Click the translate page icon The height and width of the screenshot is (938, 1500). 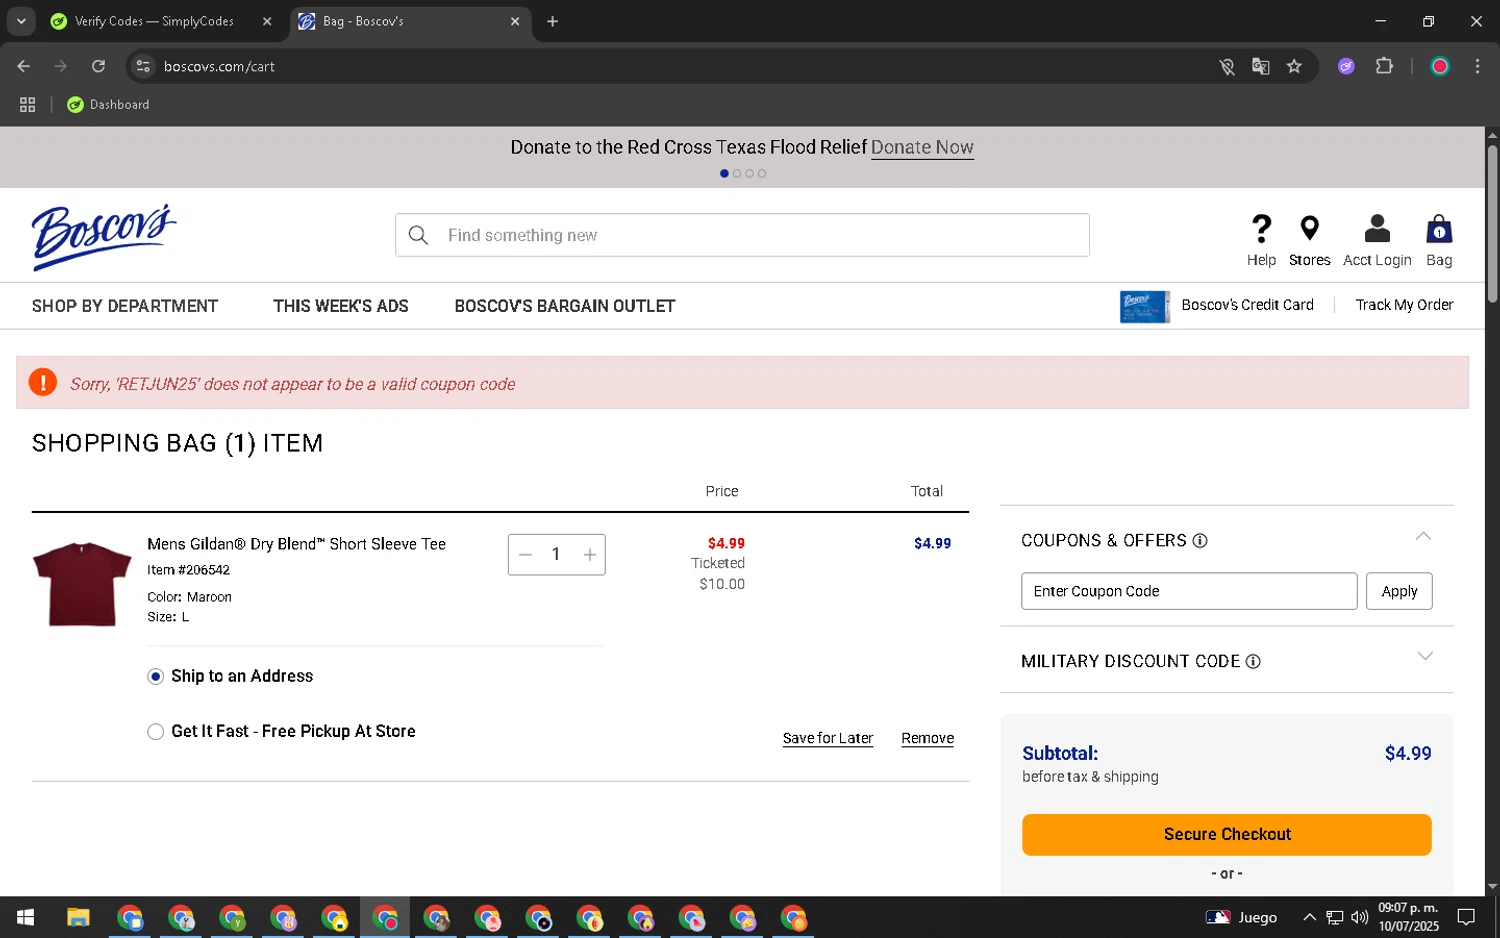pyautogui.click(x=1260, y=66)
